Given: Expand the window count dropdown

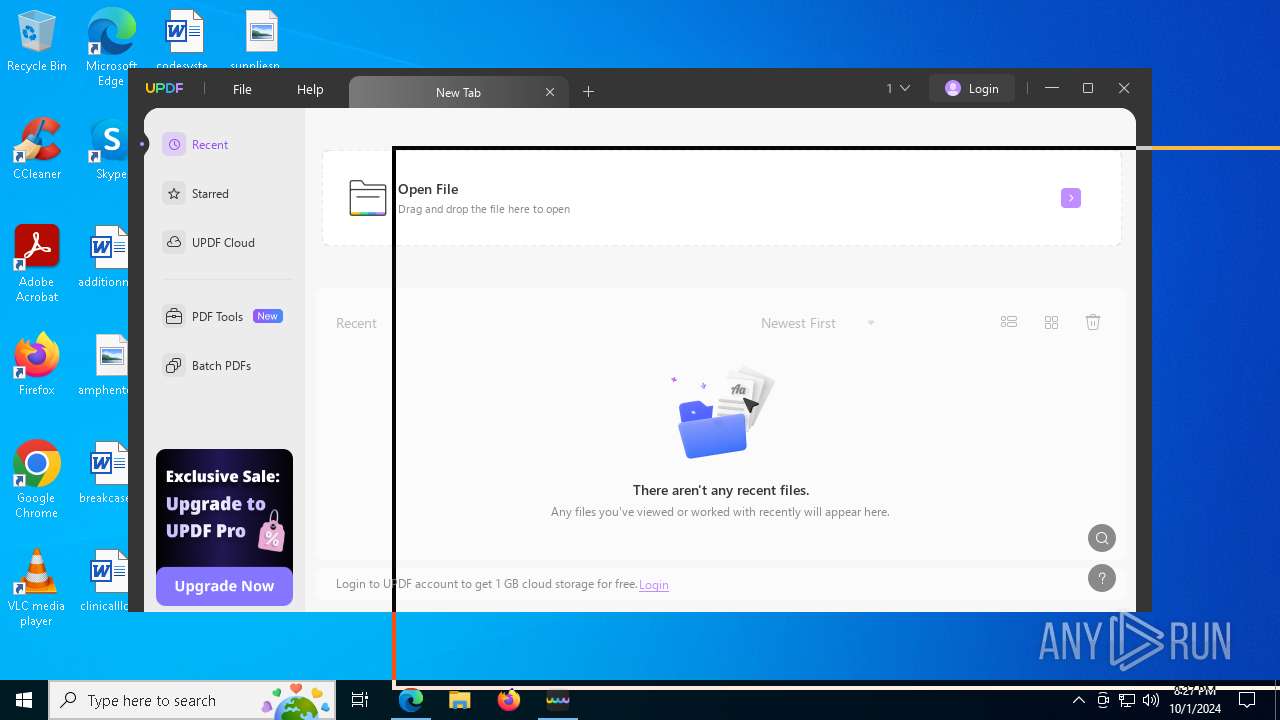Looking at the screenshot, I should tap(898, 89).
